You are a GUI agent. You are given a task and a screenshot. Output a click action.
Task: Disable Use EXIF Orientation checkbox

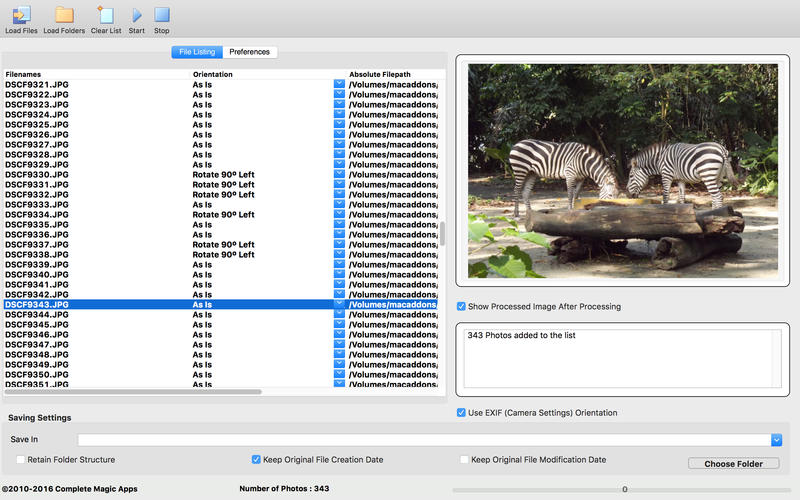tap(461, 413)
